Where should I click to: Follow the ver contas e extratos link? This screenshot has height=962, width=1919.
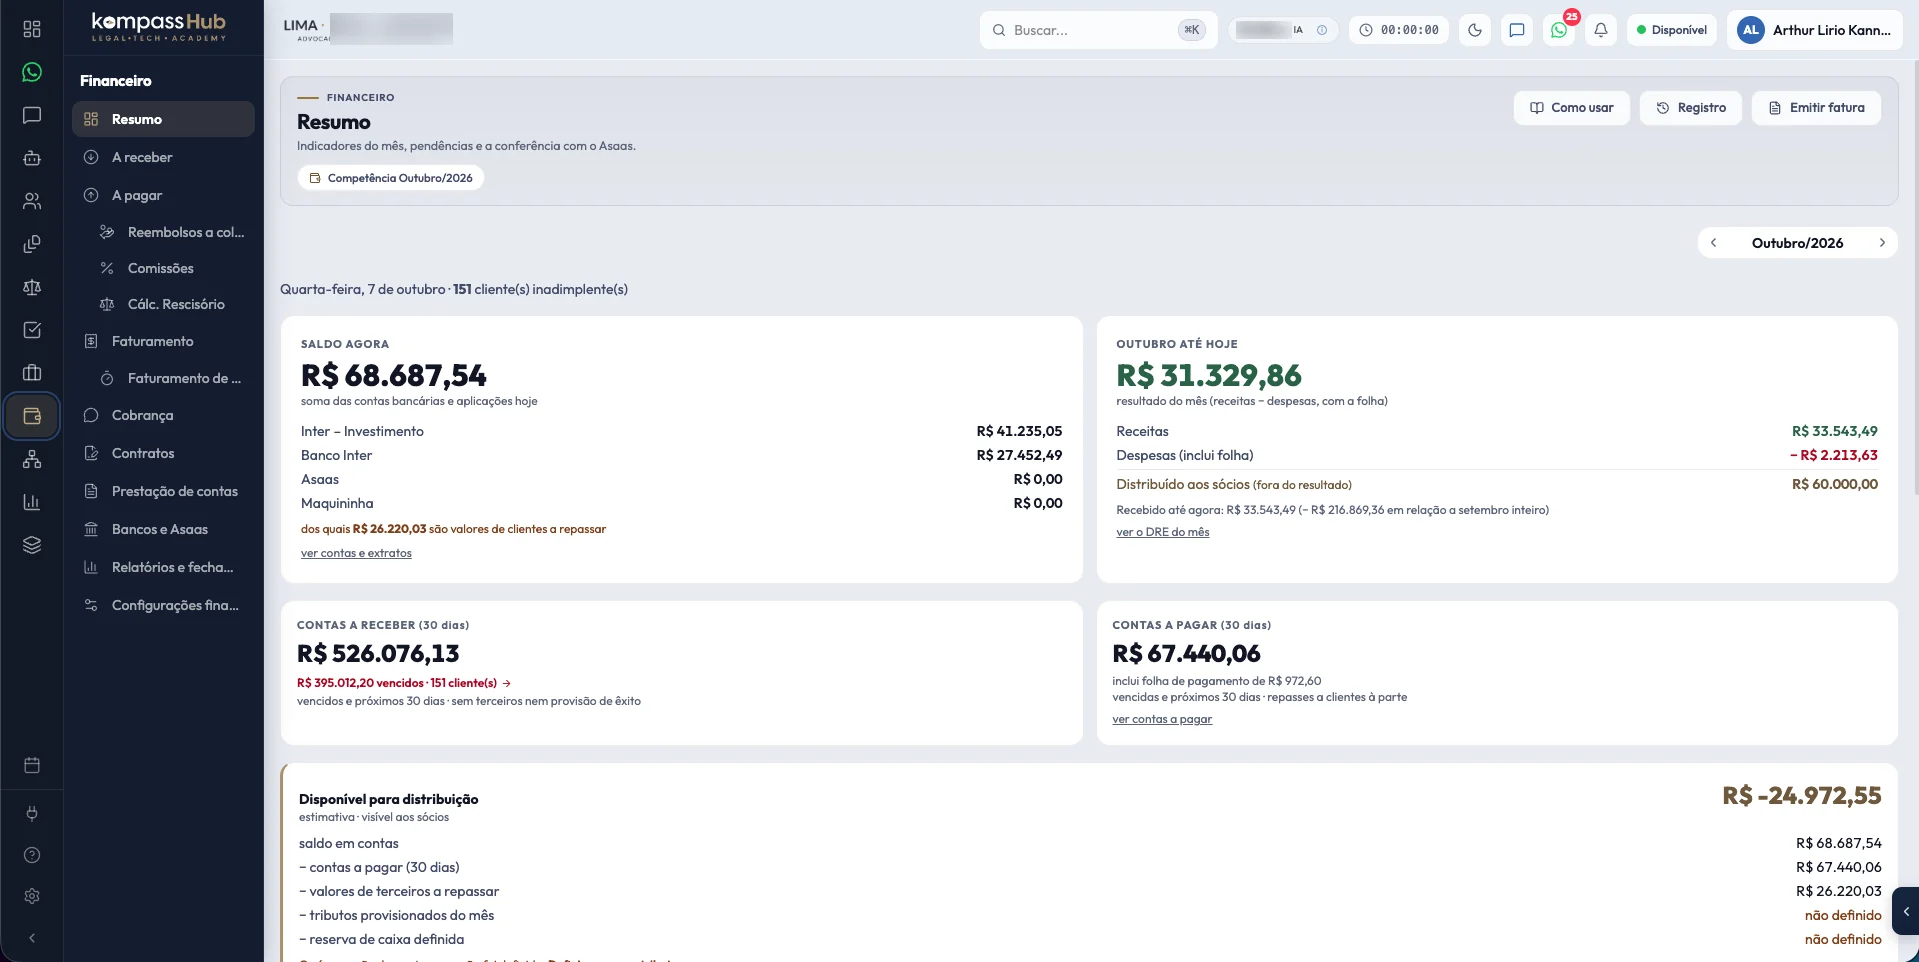pyautogui.click(x=356, y=553)
